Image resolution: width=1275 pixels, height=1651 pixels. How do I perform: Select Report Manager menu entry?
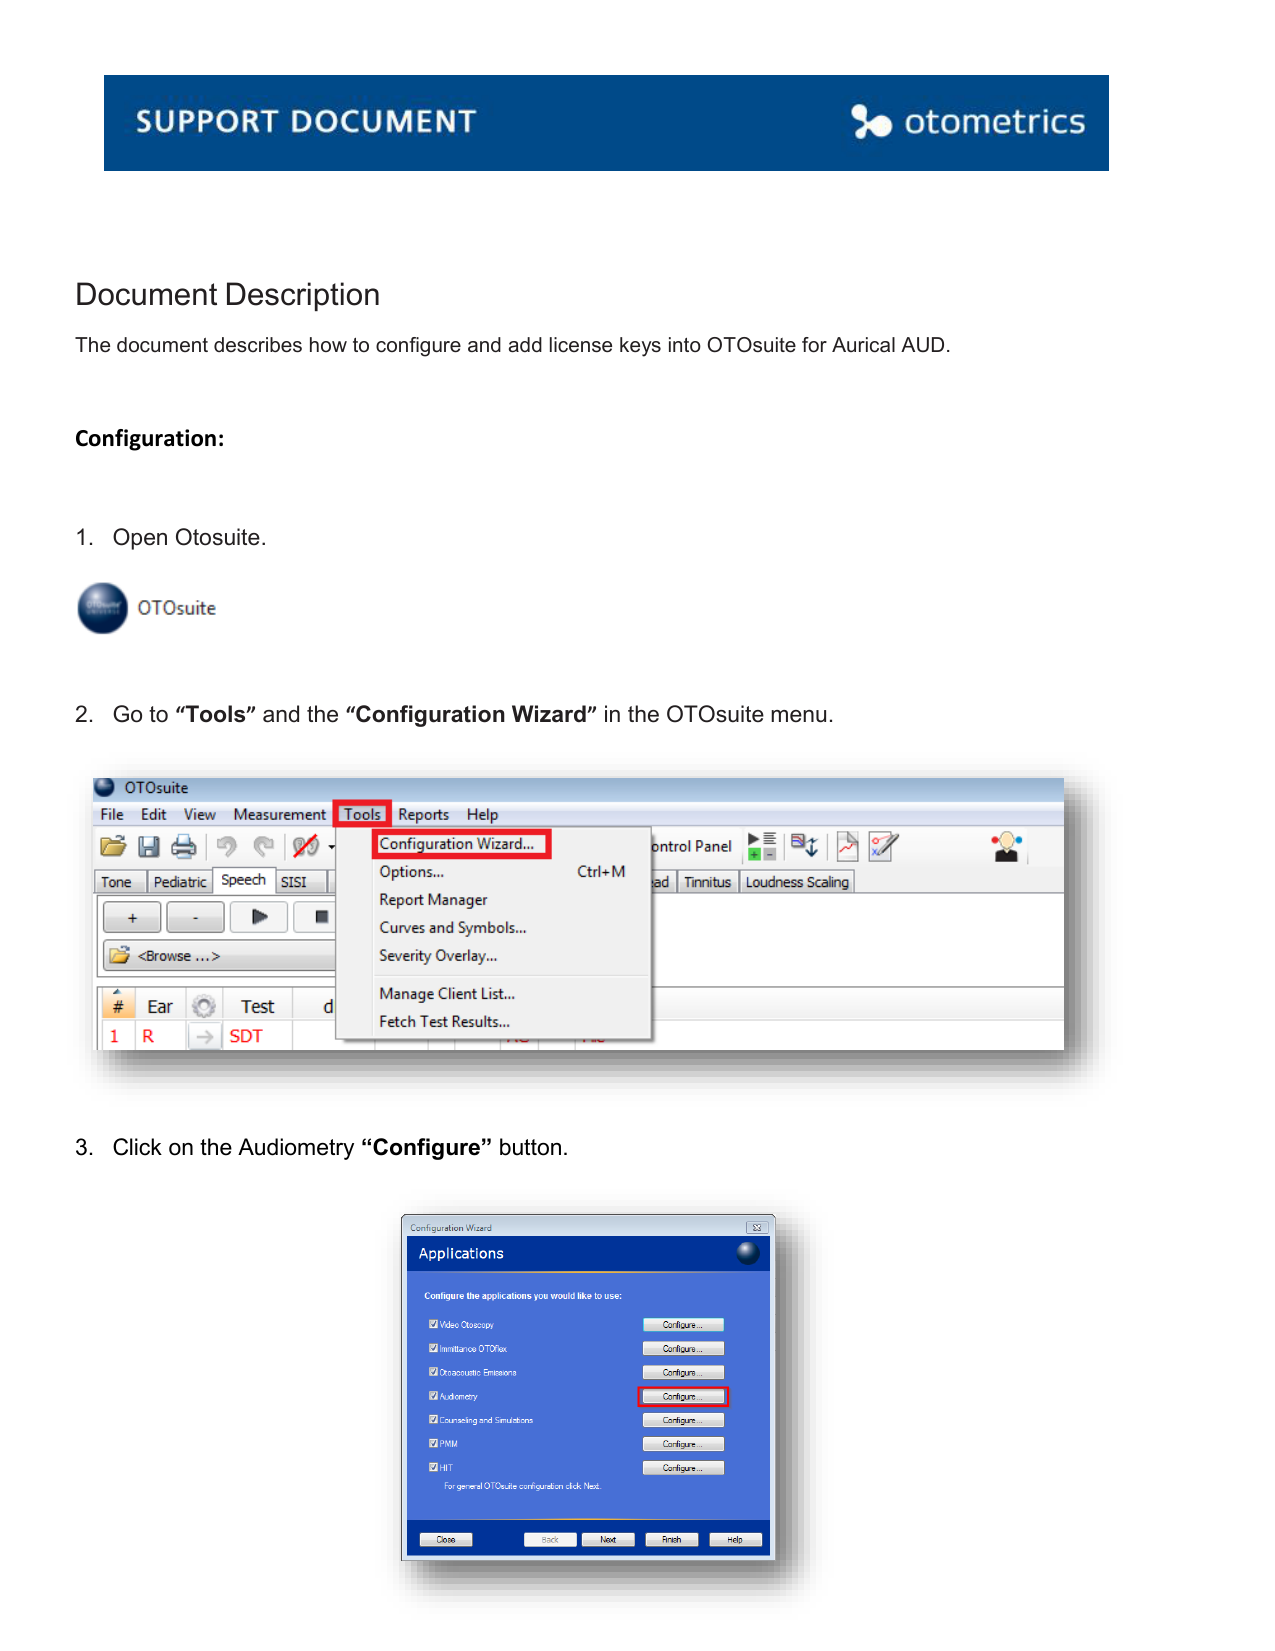[494, 900]
